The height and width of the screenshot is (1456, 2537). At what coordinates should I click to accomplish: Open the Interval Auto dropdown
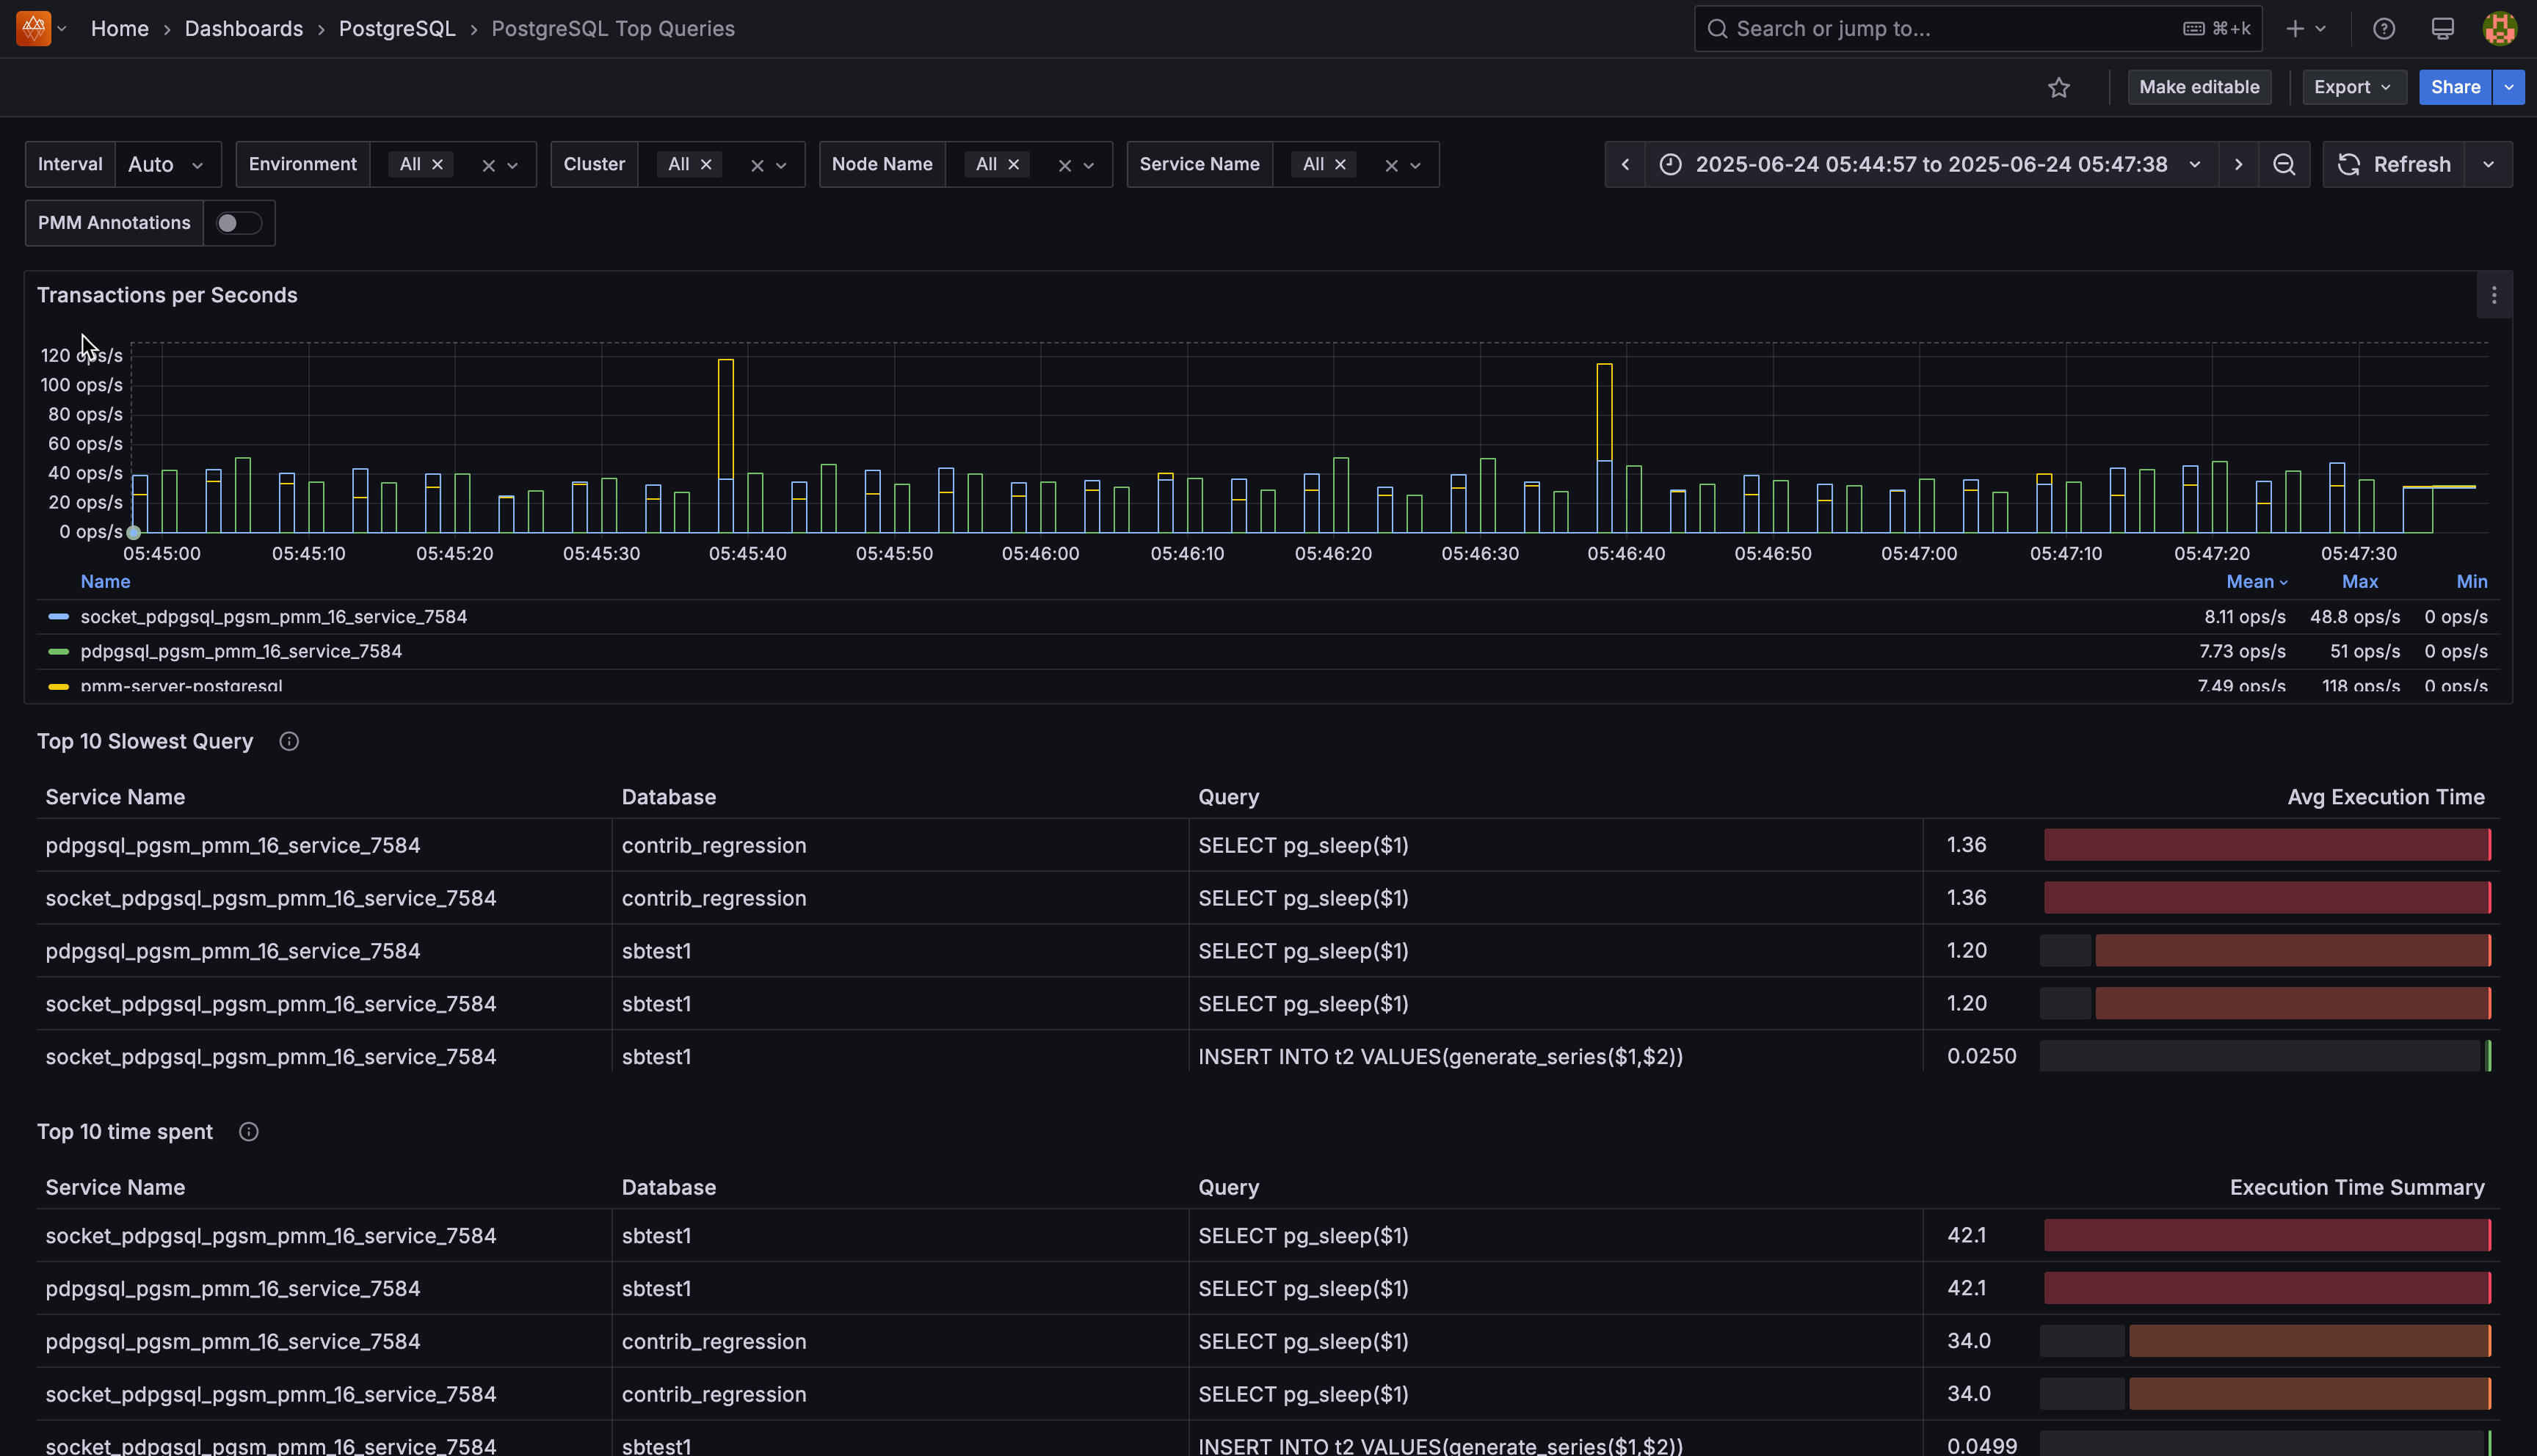[166, 164]
